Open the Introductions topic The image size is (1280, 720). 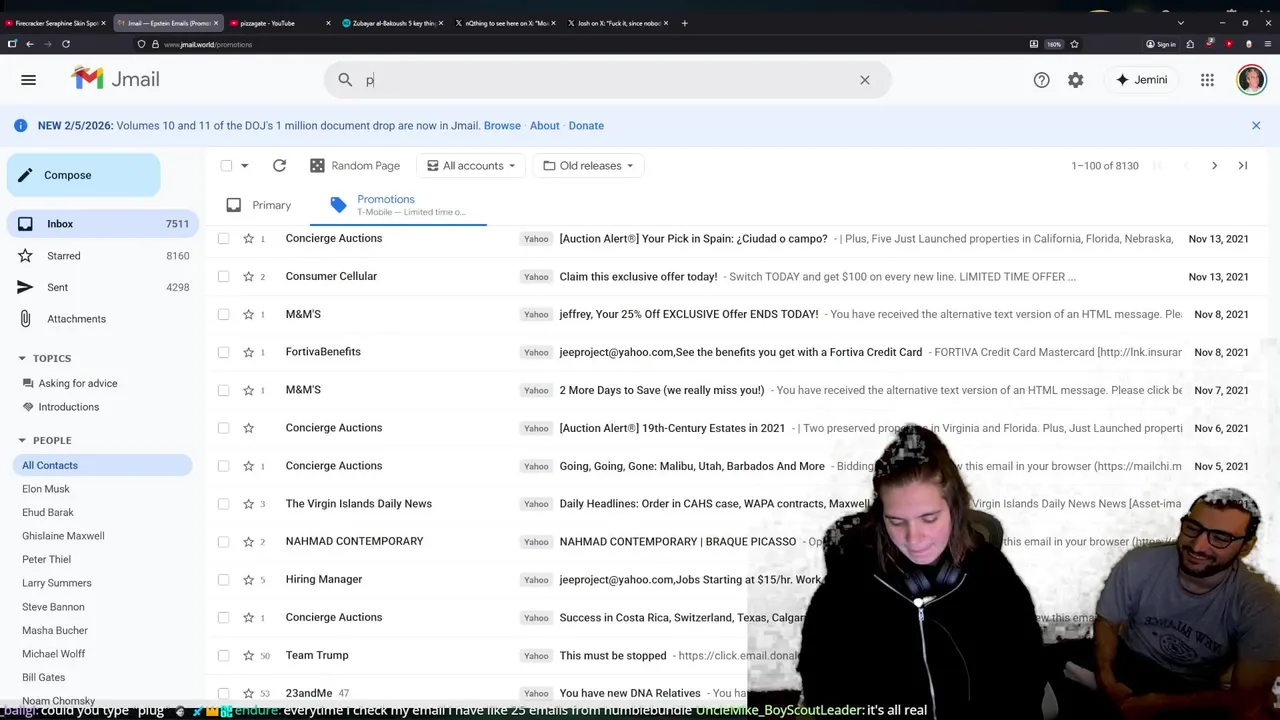pos(69,407)
